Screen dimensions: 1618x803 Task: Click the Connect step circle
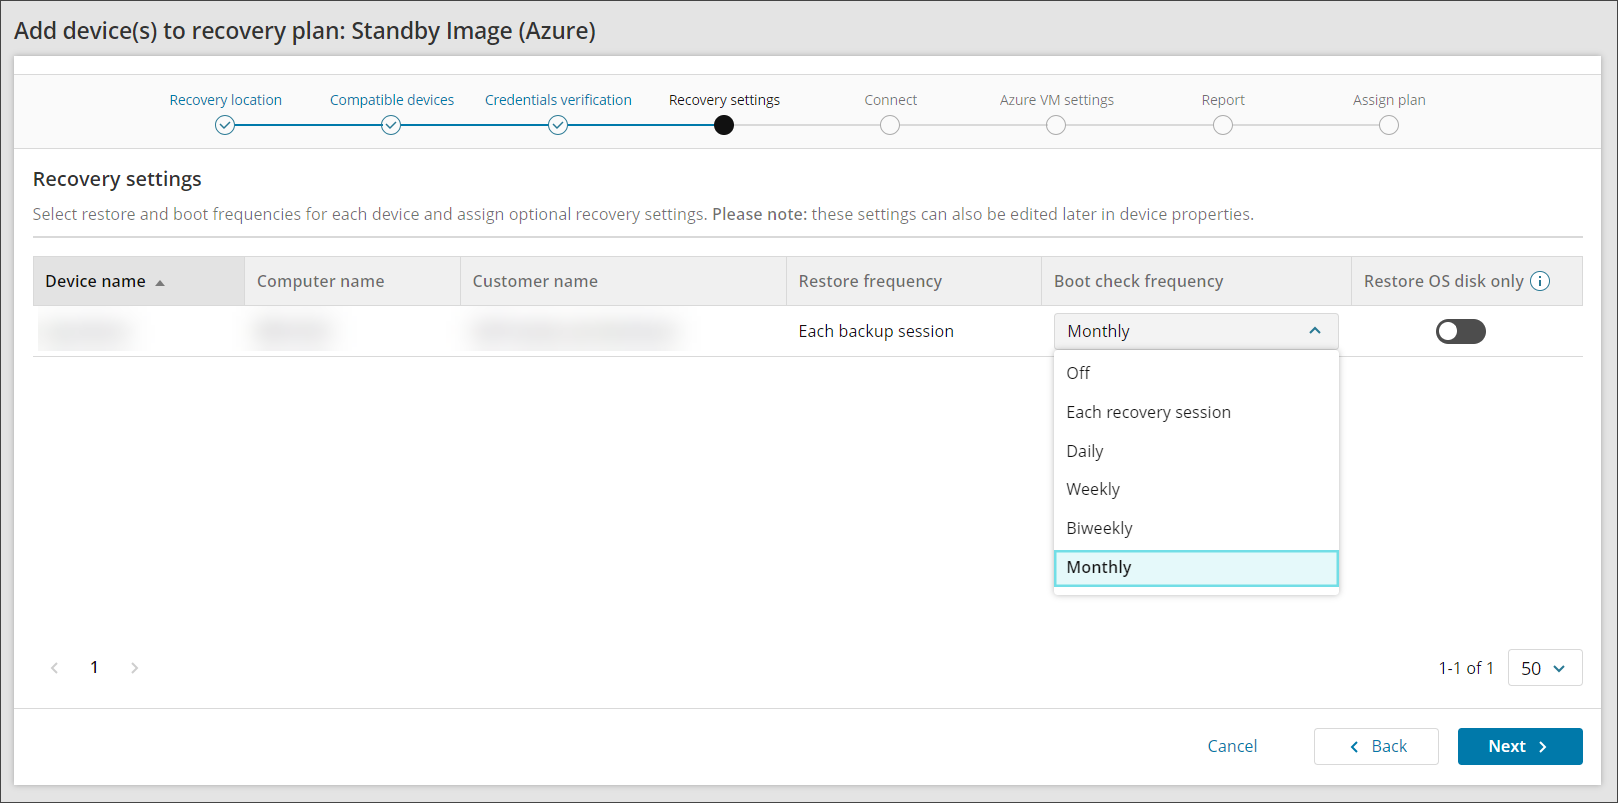pyautogui.click(x=890, y=125)
